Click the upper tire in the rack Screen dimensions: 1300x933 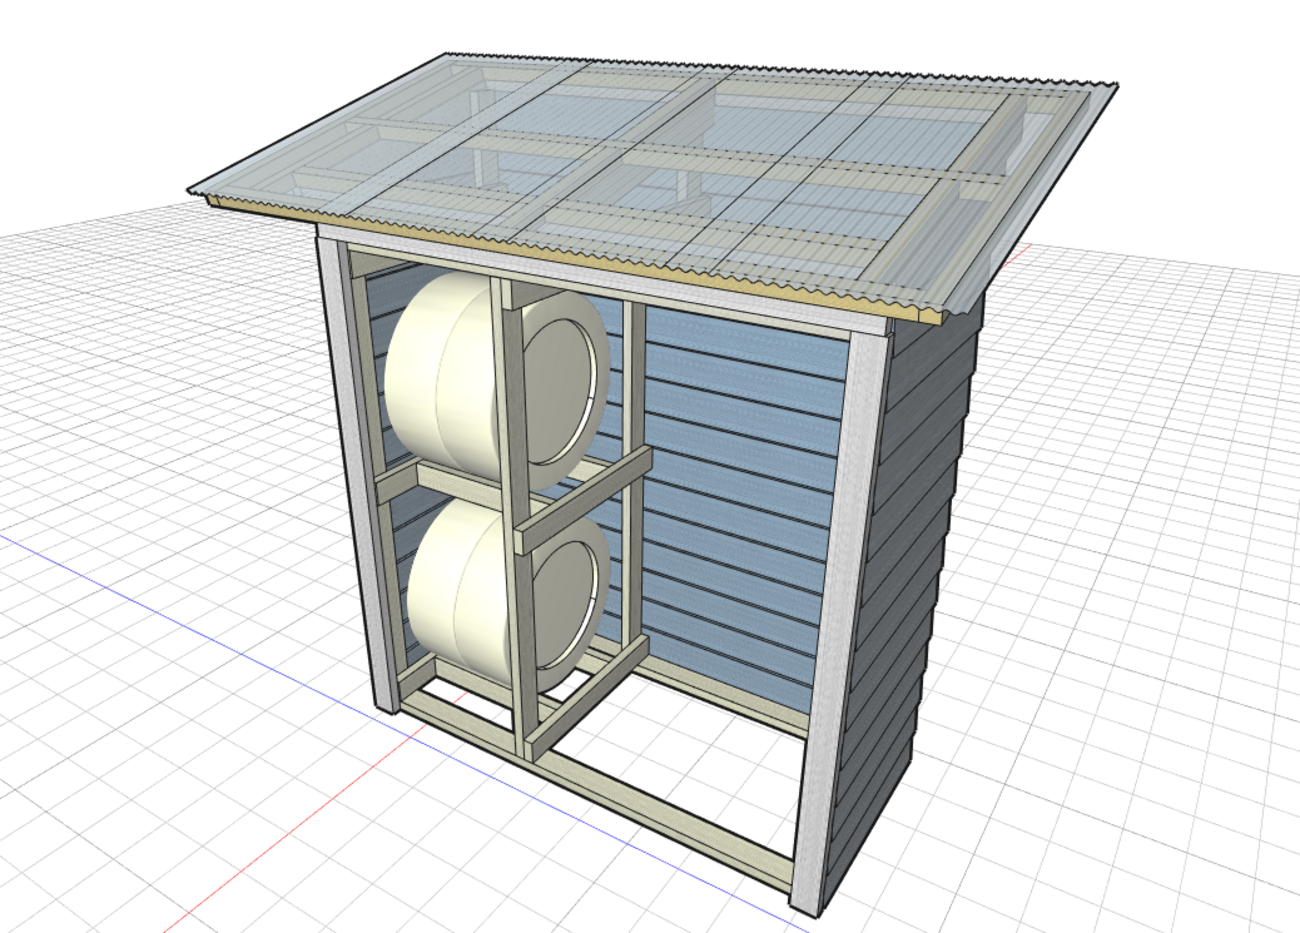coord(440,370)
